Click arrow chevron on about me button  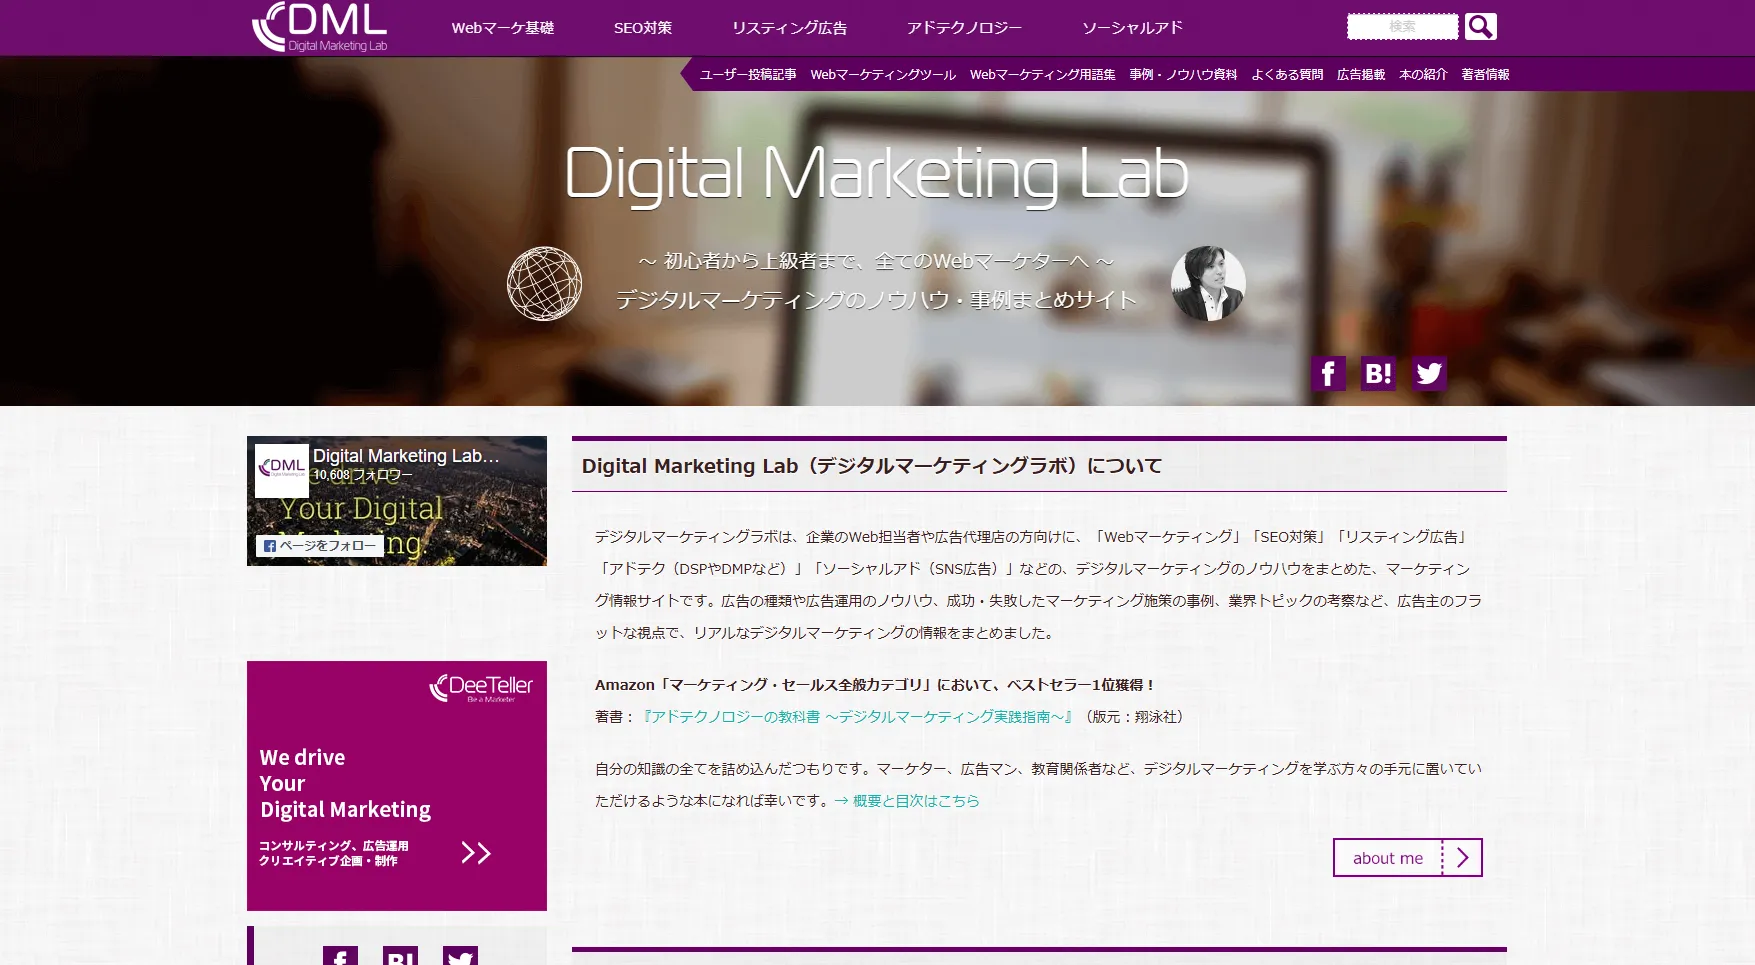1463,858
